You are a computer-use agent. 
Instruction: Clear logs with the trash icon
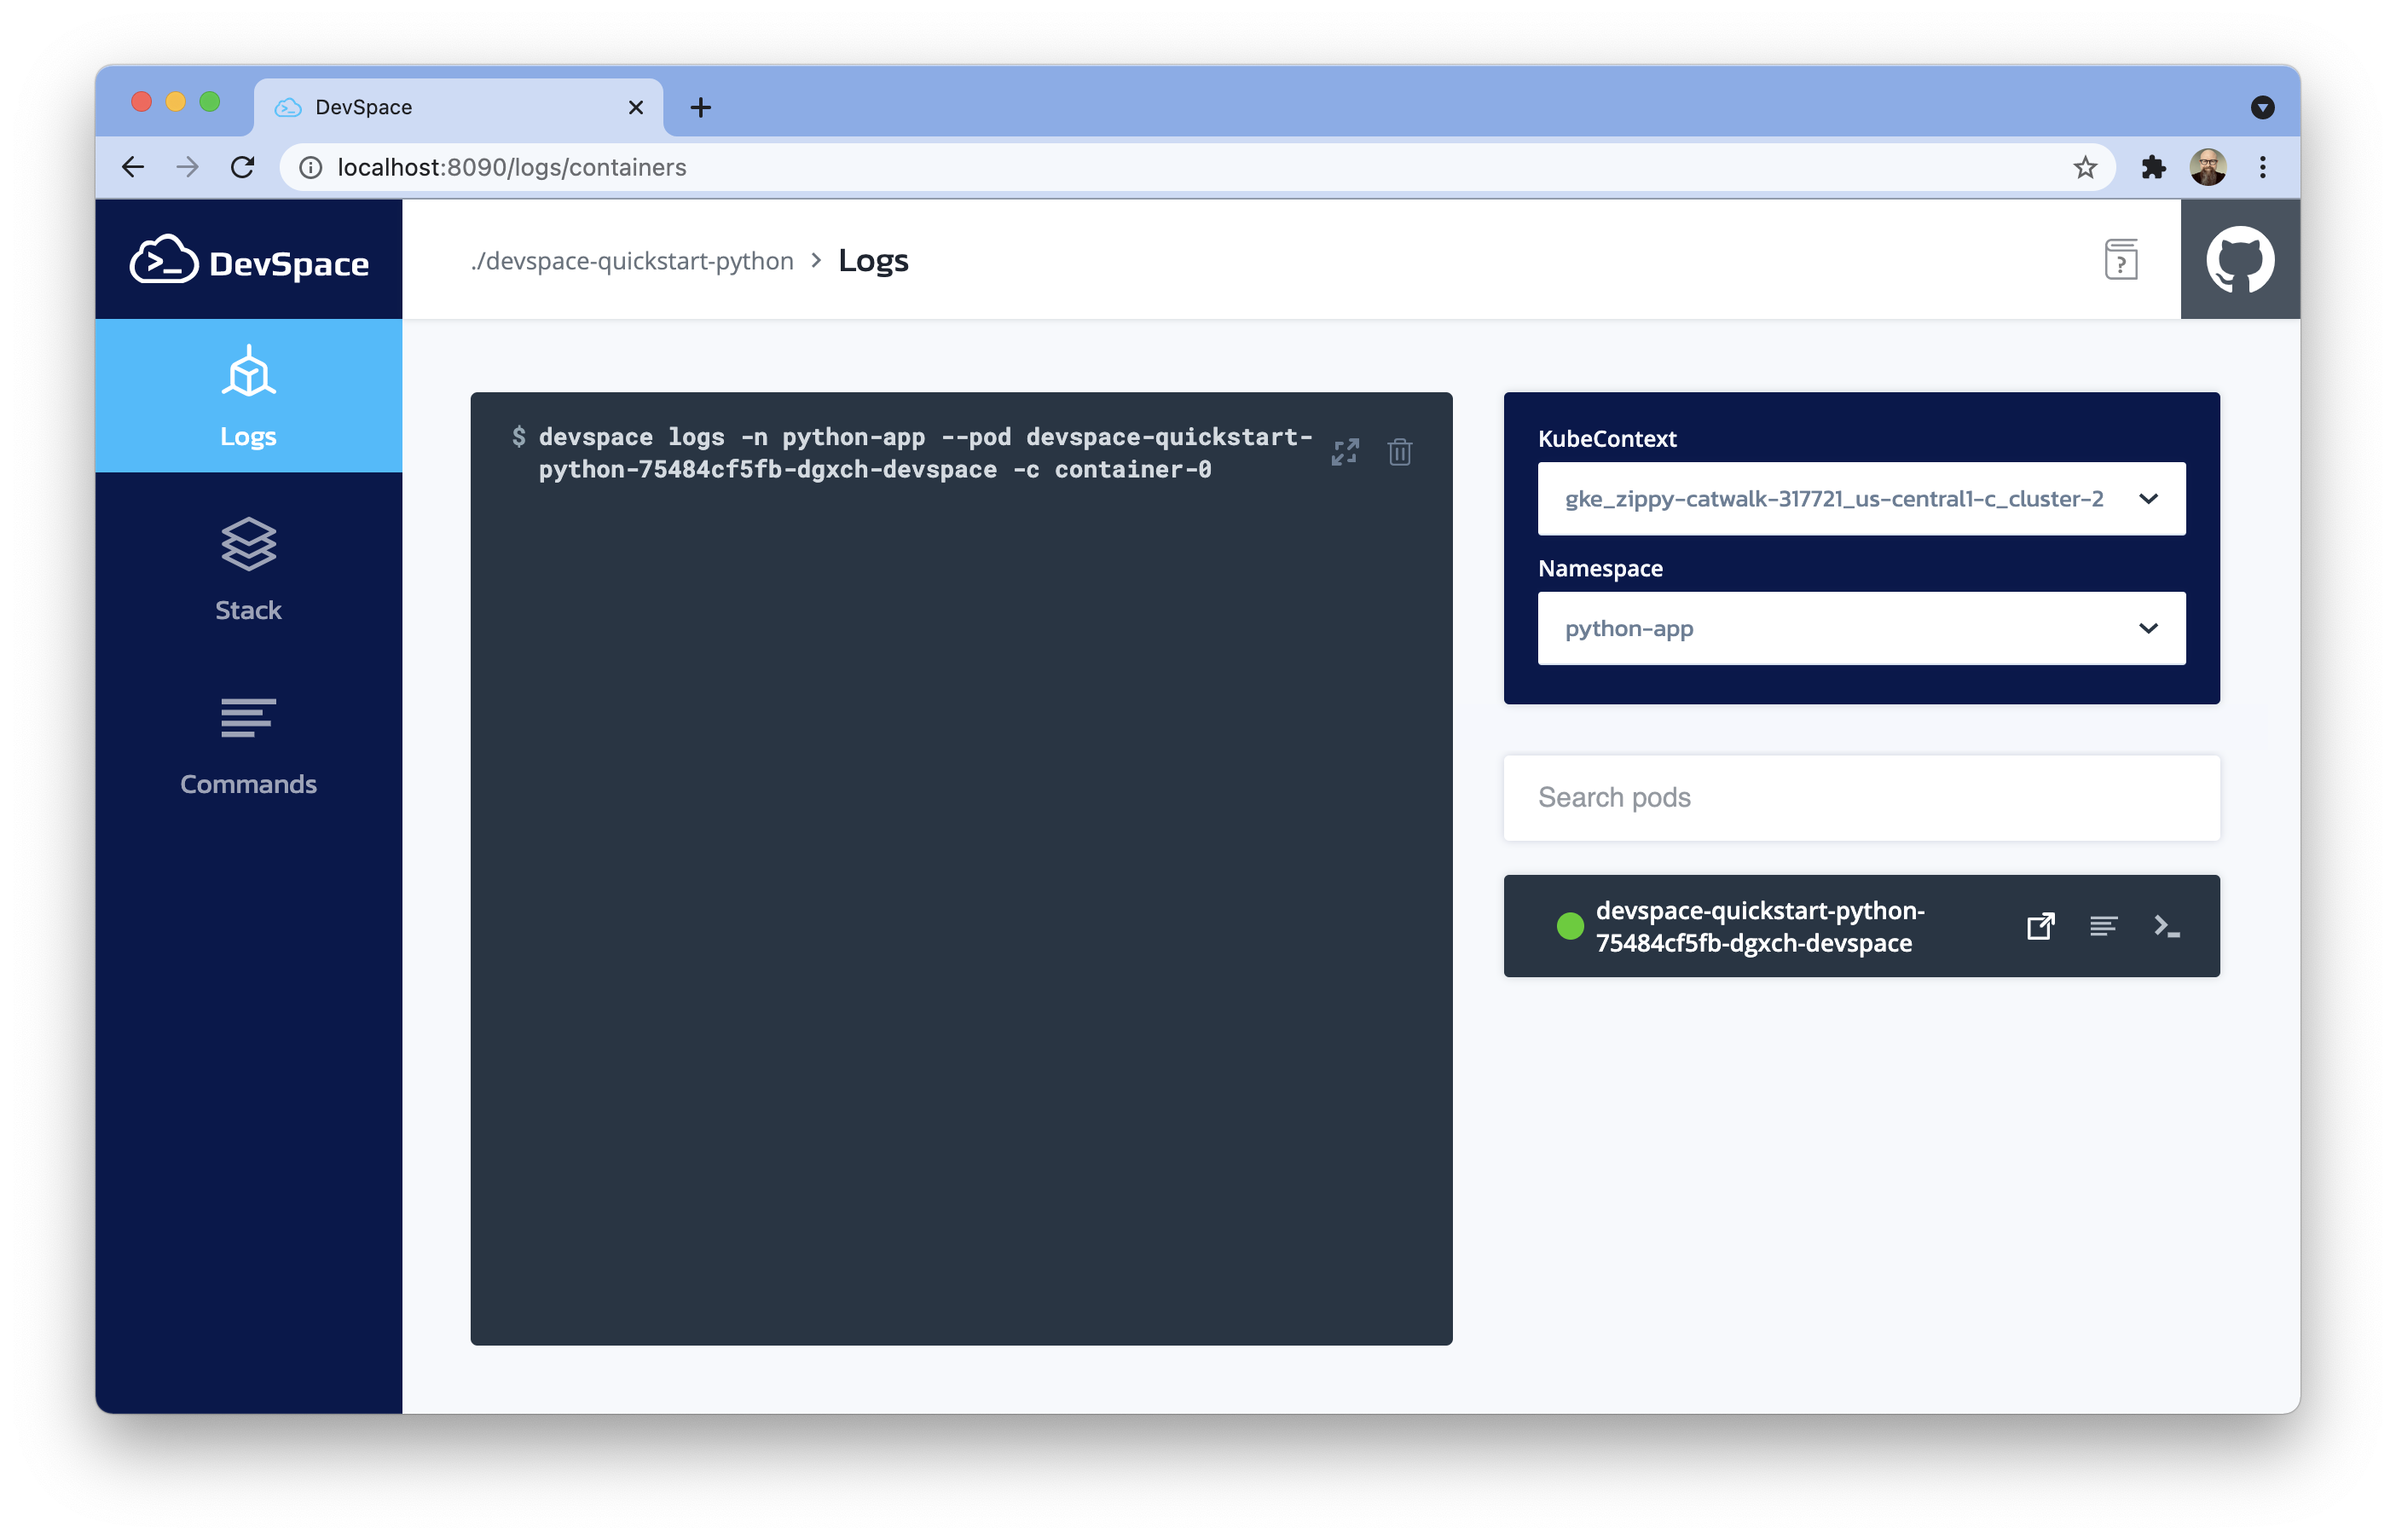[x=1399, y=452]
